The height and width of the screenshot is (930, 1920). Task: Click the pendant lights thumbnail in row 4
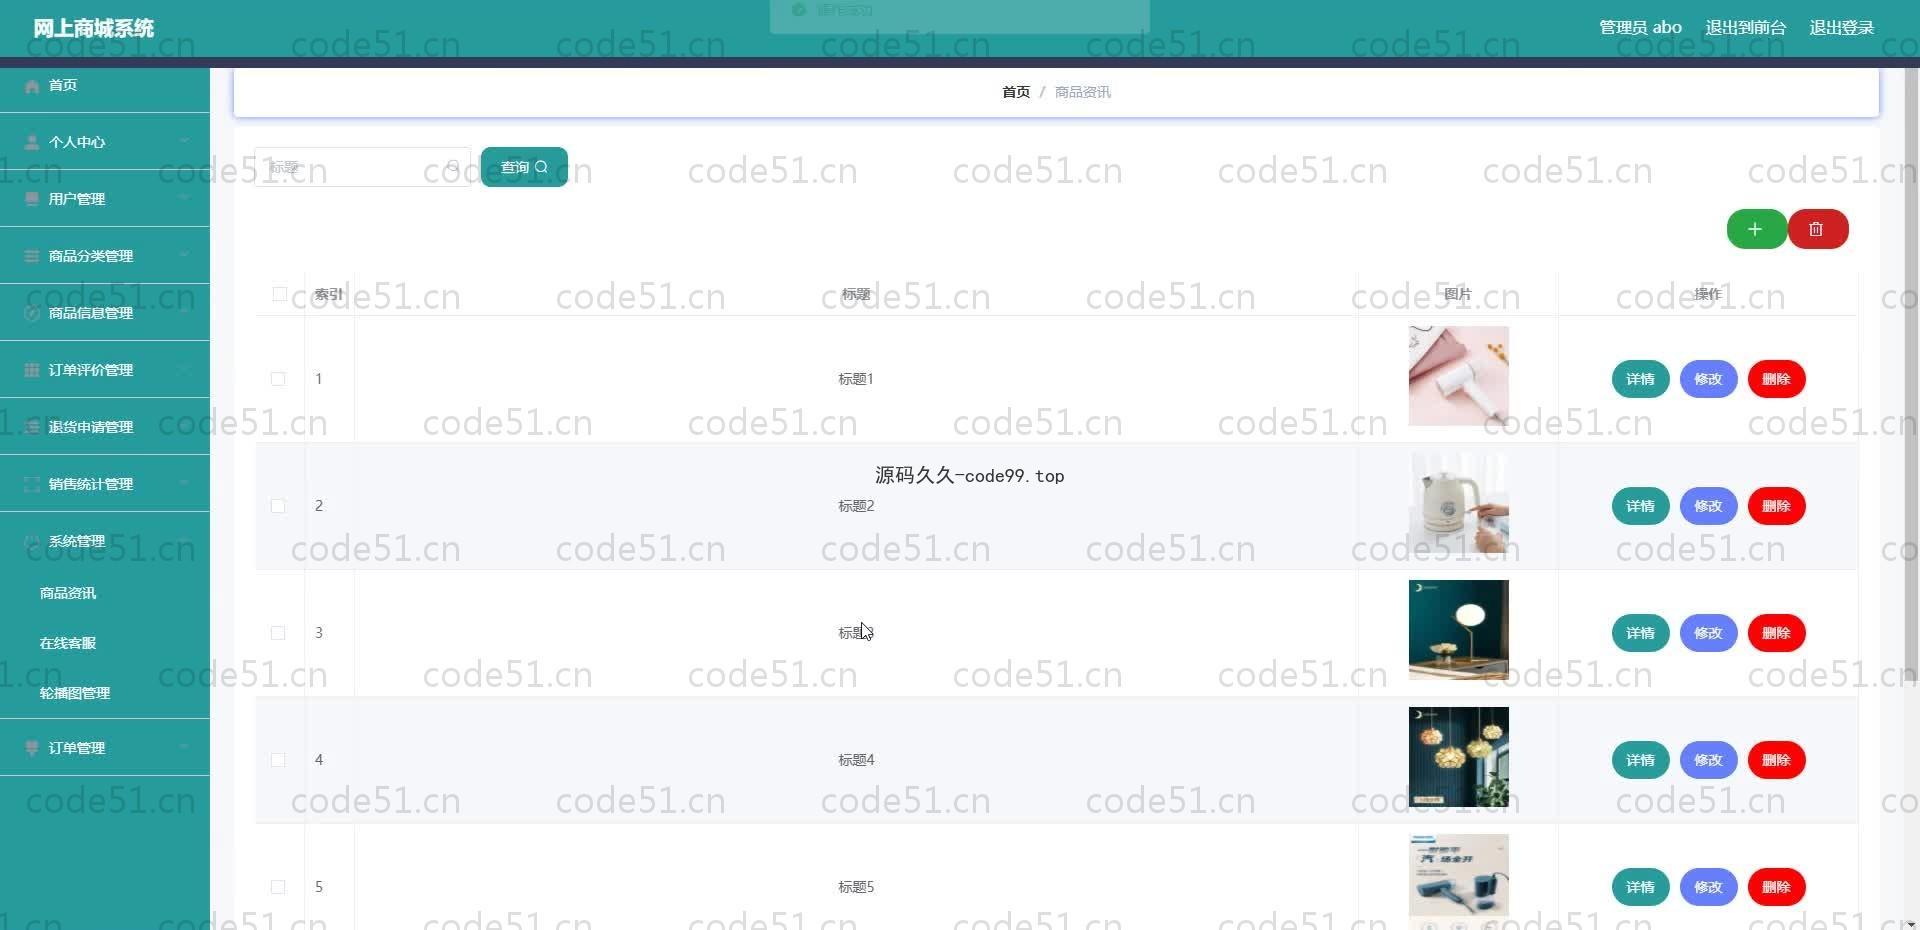[x=1458, y=757]
